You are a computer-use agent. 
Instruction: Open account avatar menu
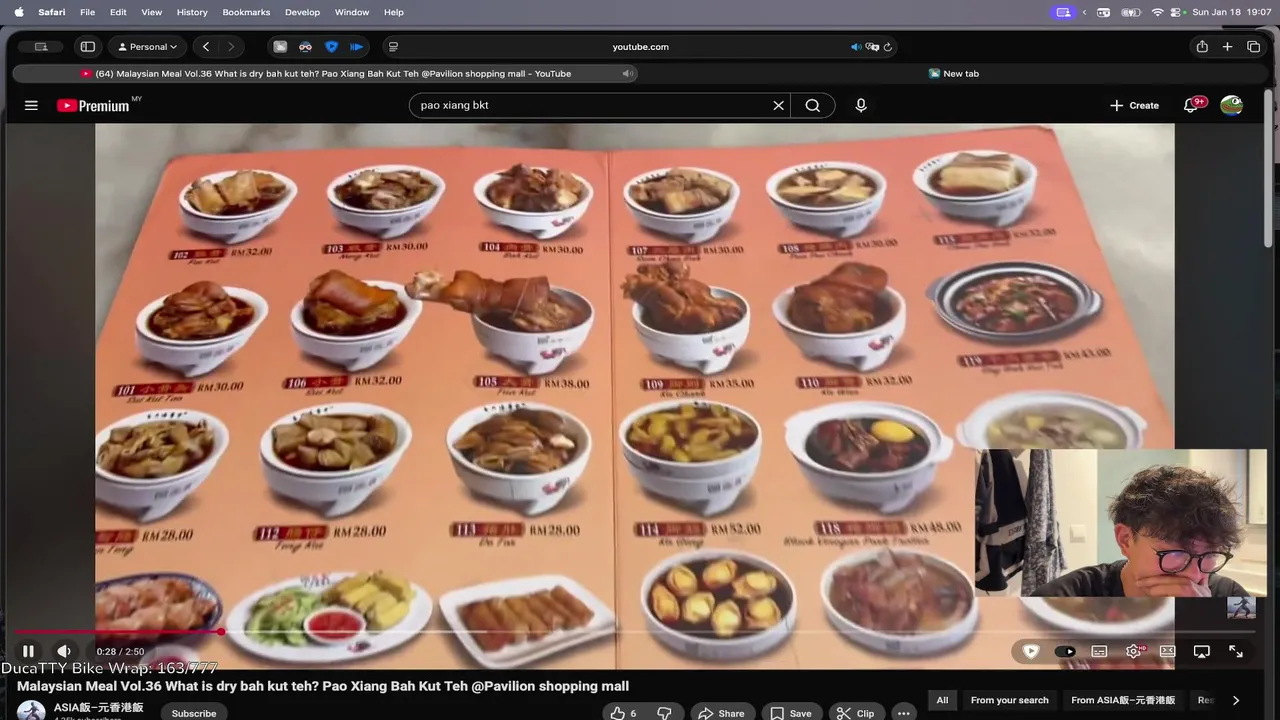(x=1231, y=105)
